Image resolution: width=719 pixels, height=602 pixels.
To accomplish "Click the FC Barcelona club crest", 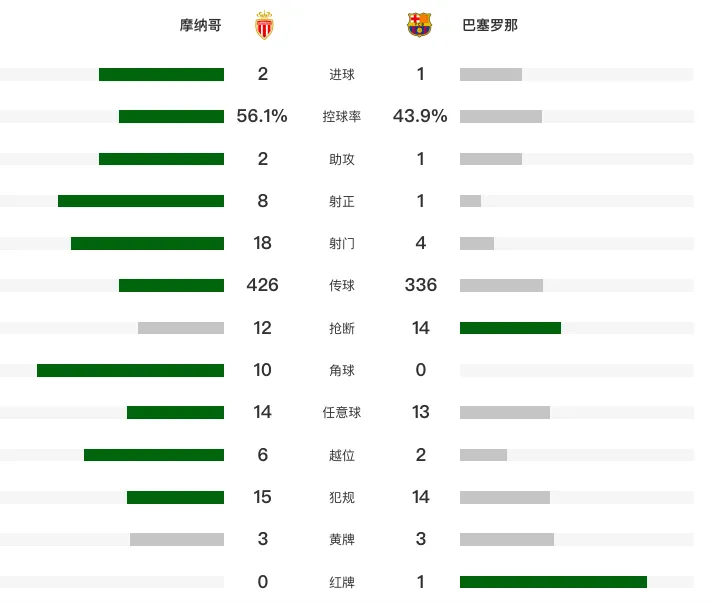I will (x=419, y=24).
